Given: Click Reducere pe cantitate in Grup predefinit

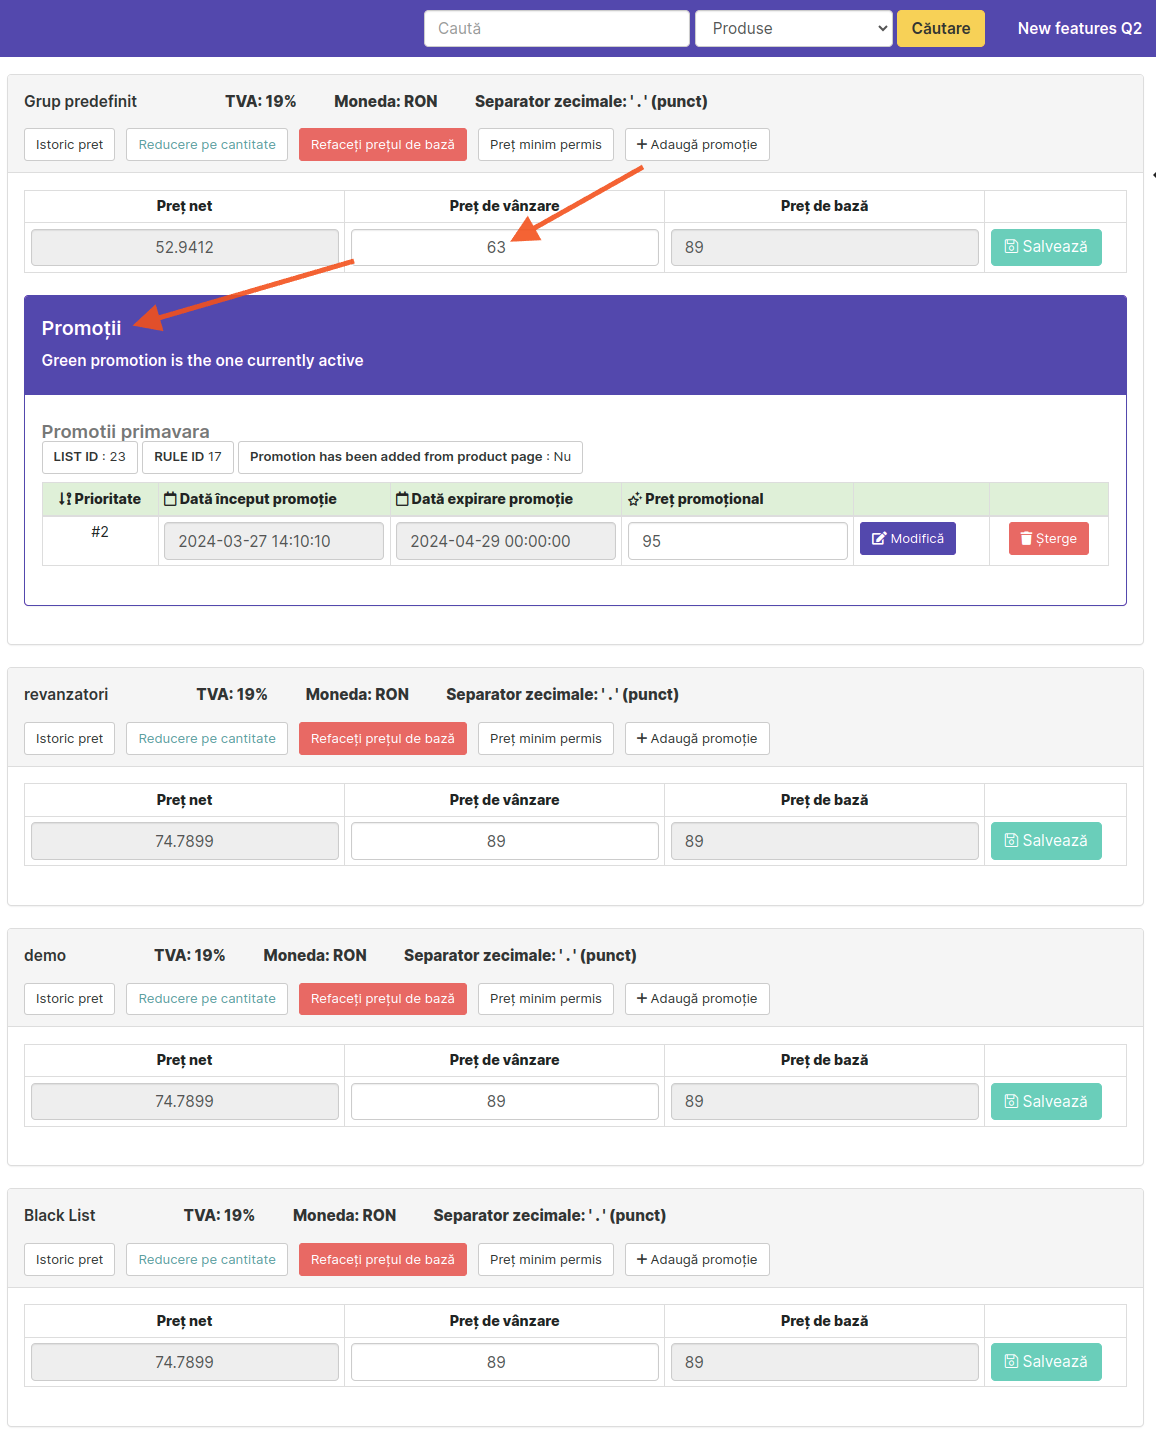Looking at the screenshot, I should (x=207, y=145).
